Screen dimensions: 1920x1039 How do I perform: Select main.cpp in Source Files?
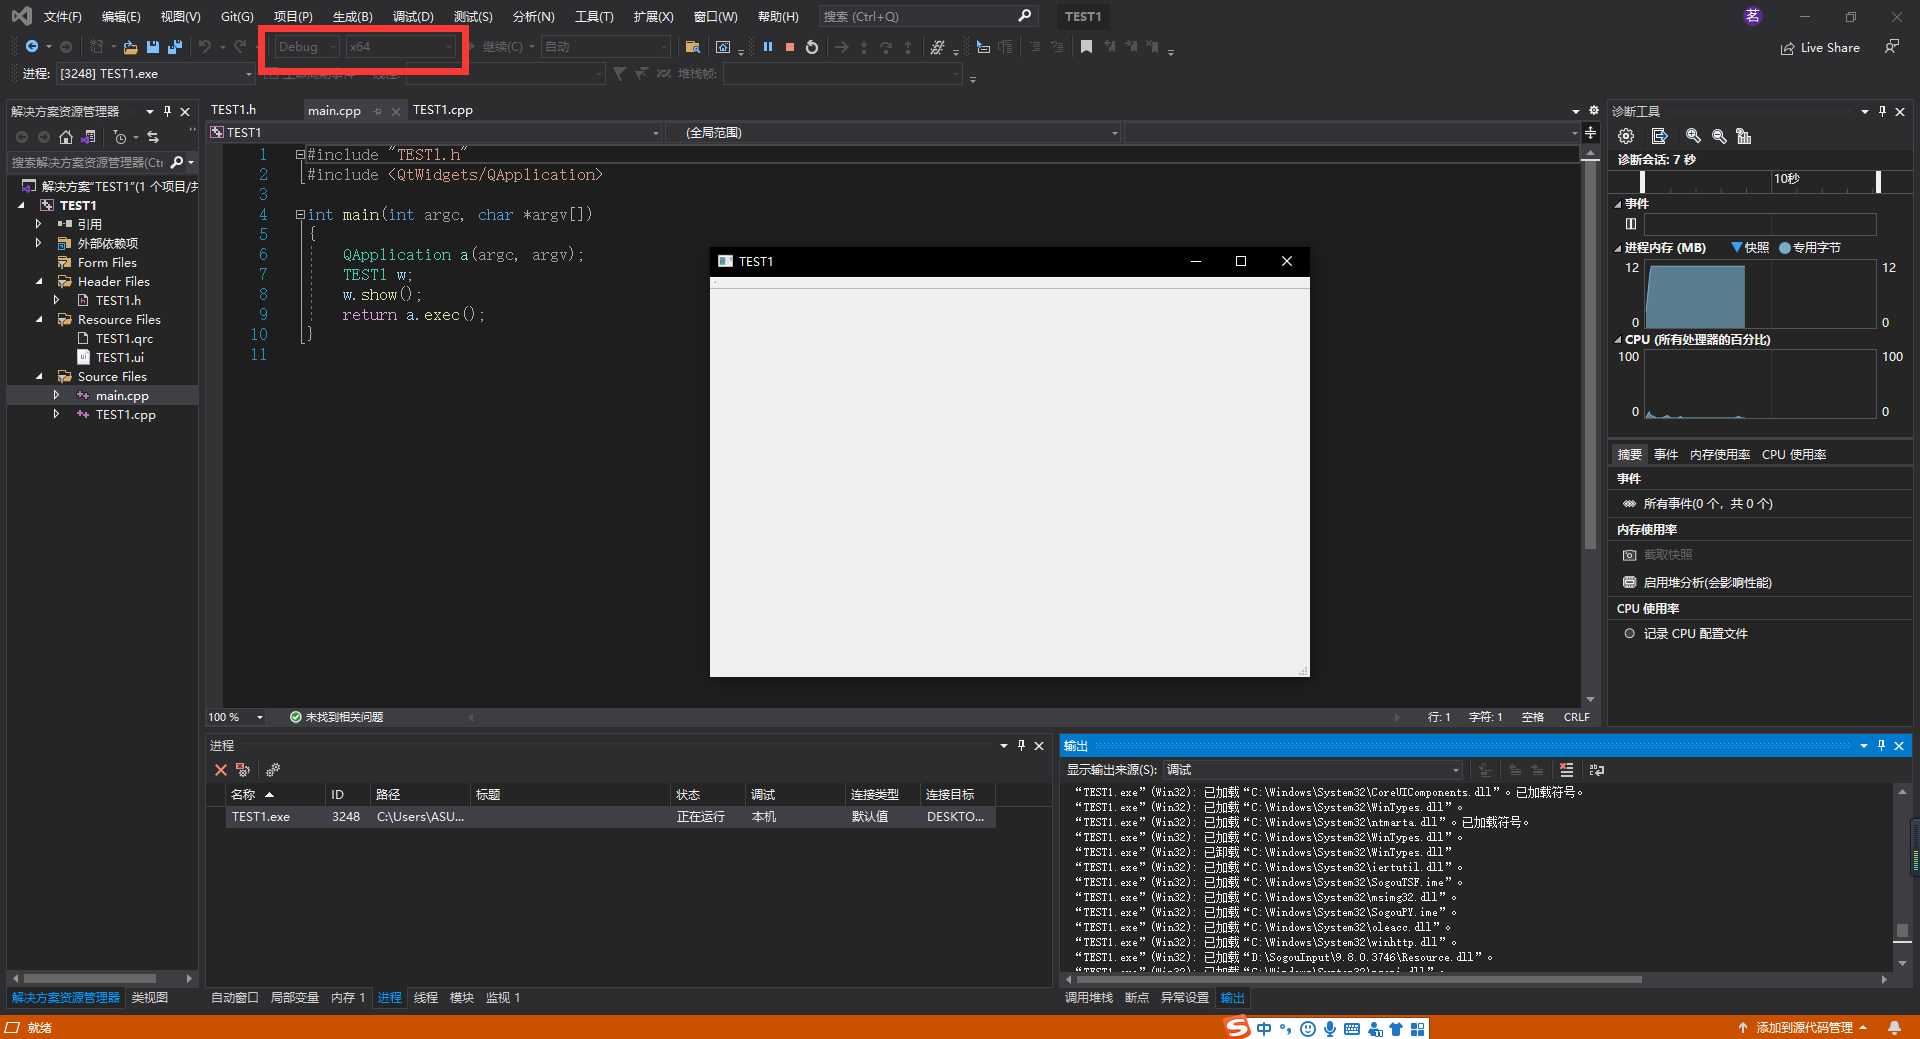[122, 395]
